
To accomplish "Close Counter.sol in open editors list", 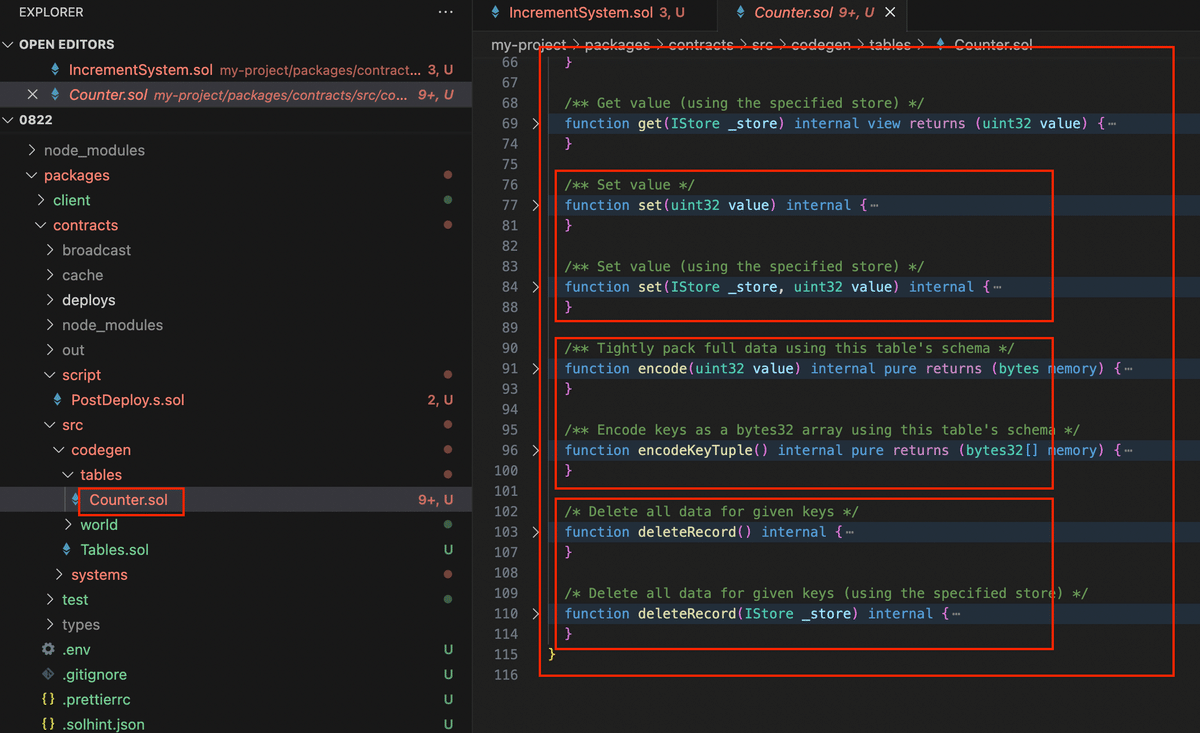I will click(32, 95).
